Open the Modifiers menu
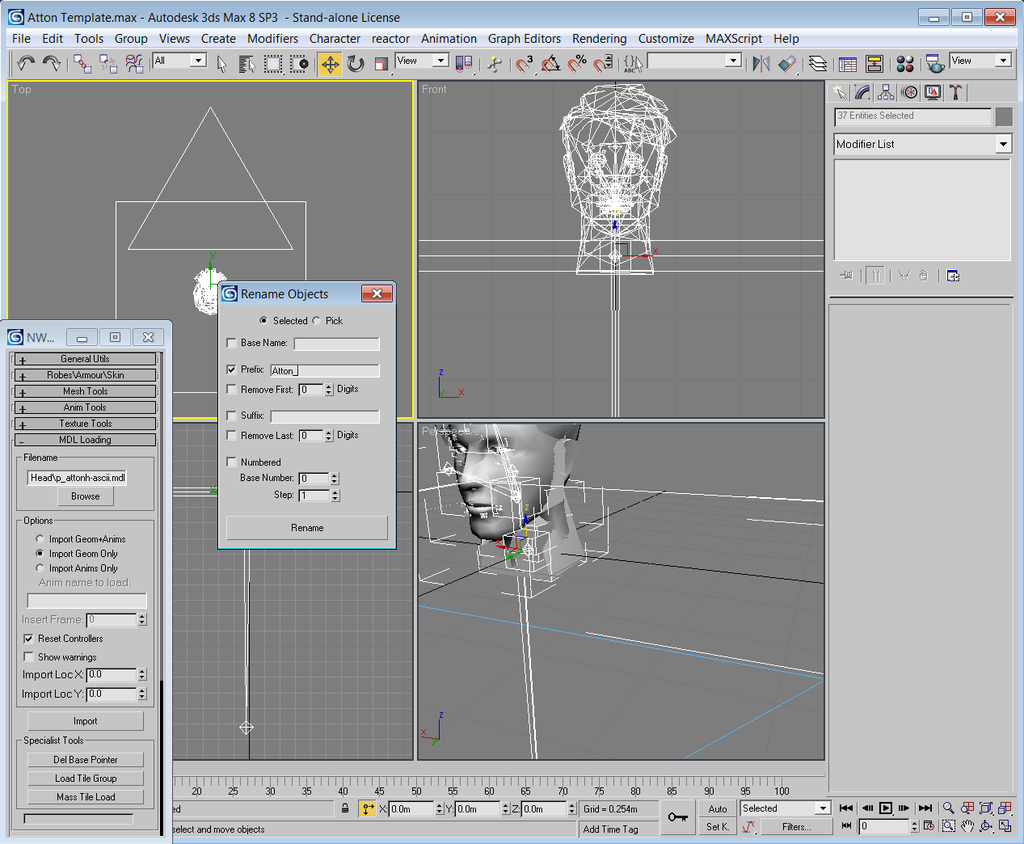1024x844 pixels. point(272,39)
